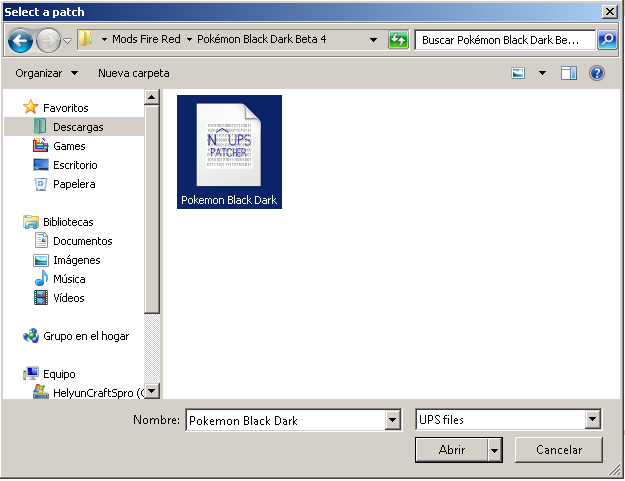Click the change view icon
Viewport: 625px width, 481px height.
click(x=518, y=73)
